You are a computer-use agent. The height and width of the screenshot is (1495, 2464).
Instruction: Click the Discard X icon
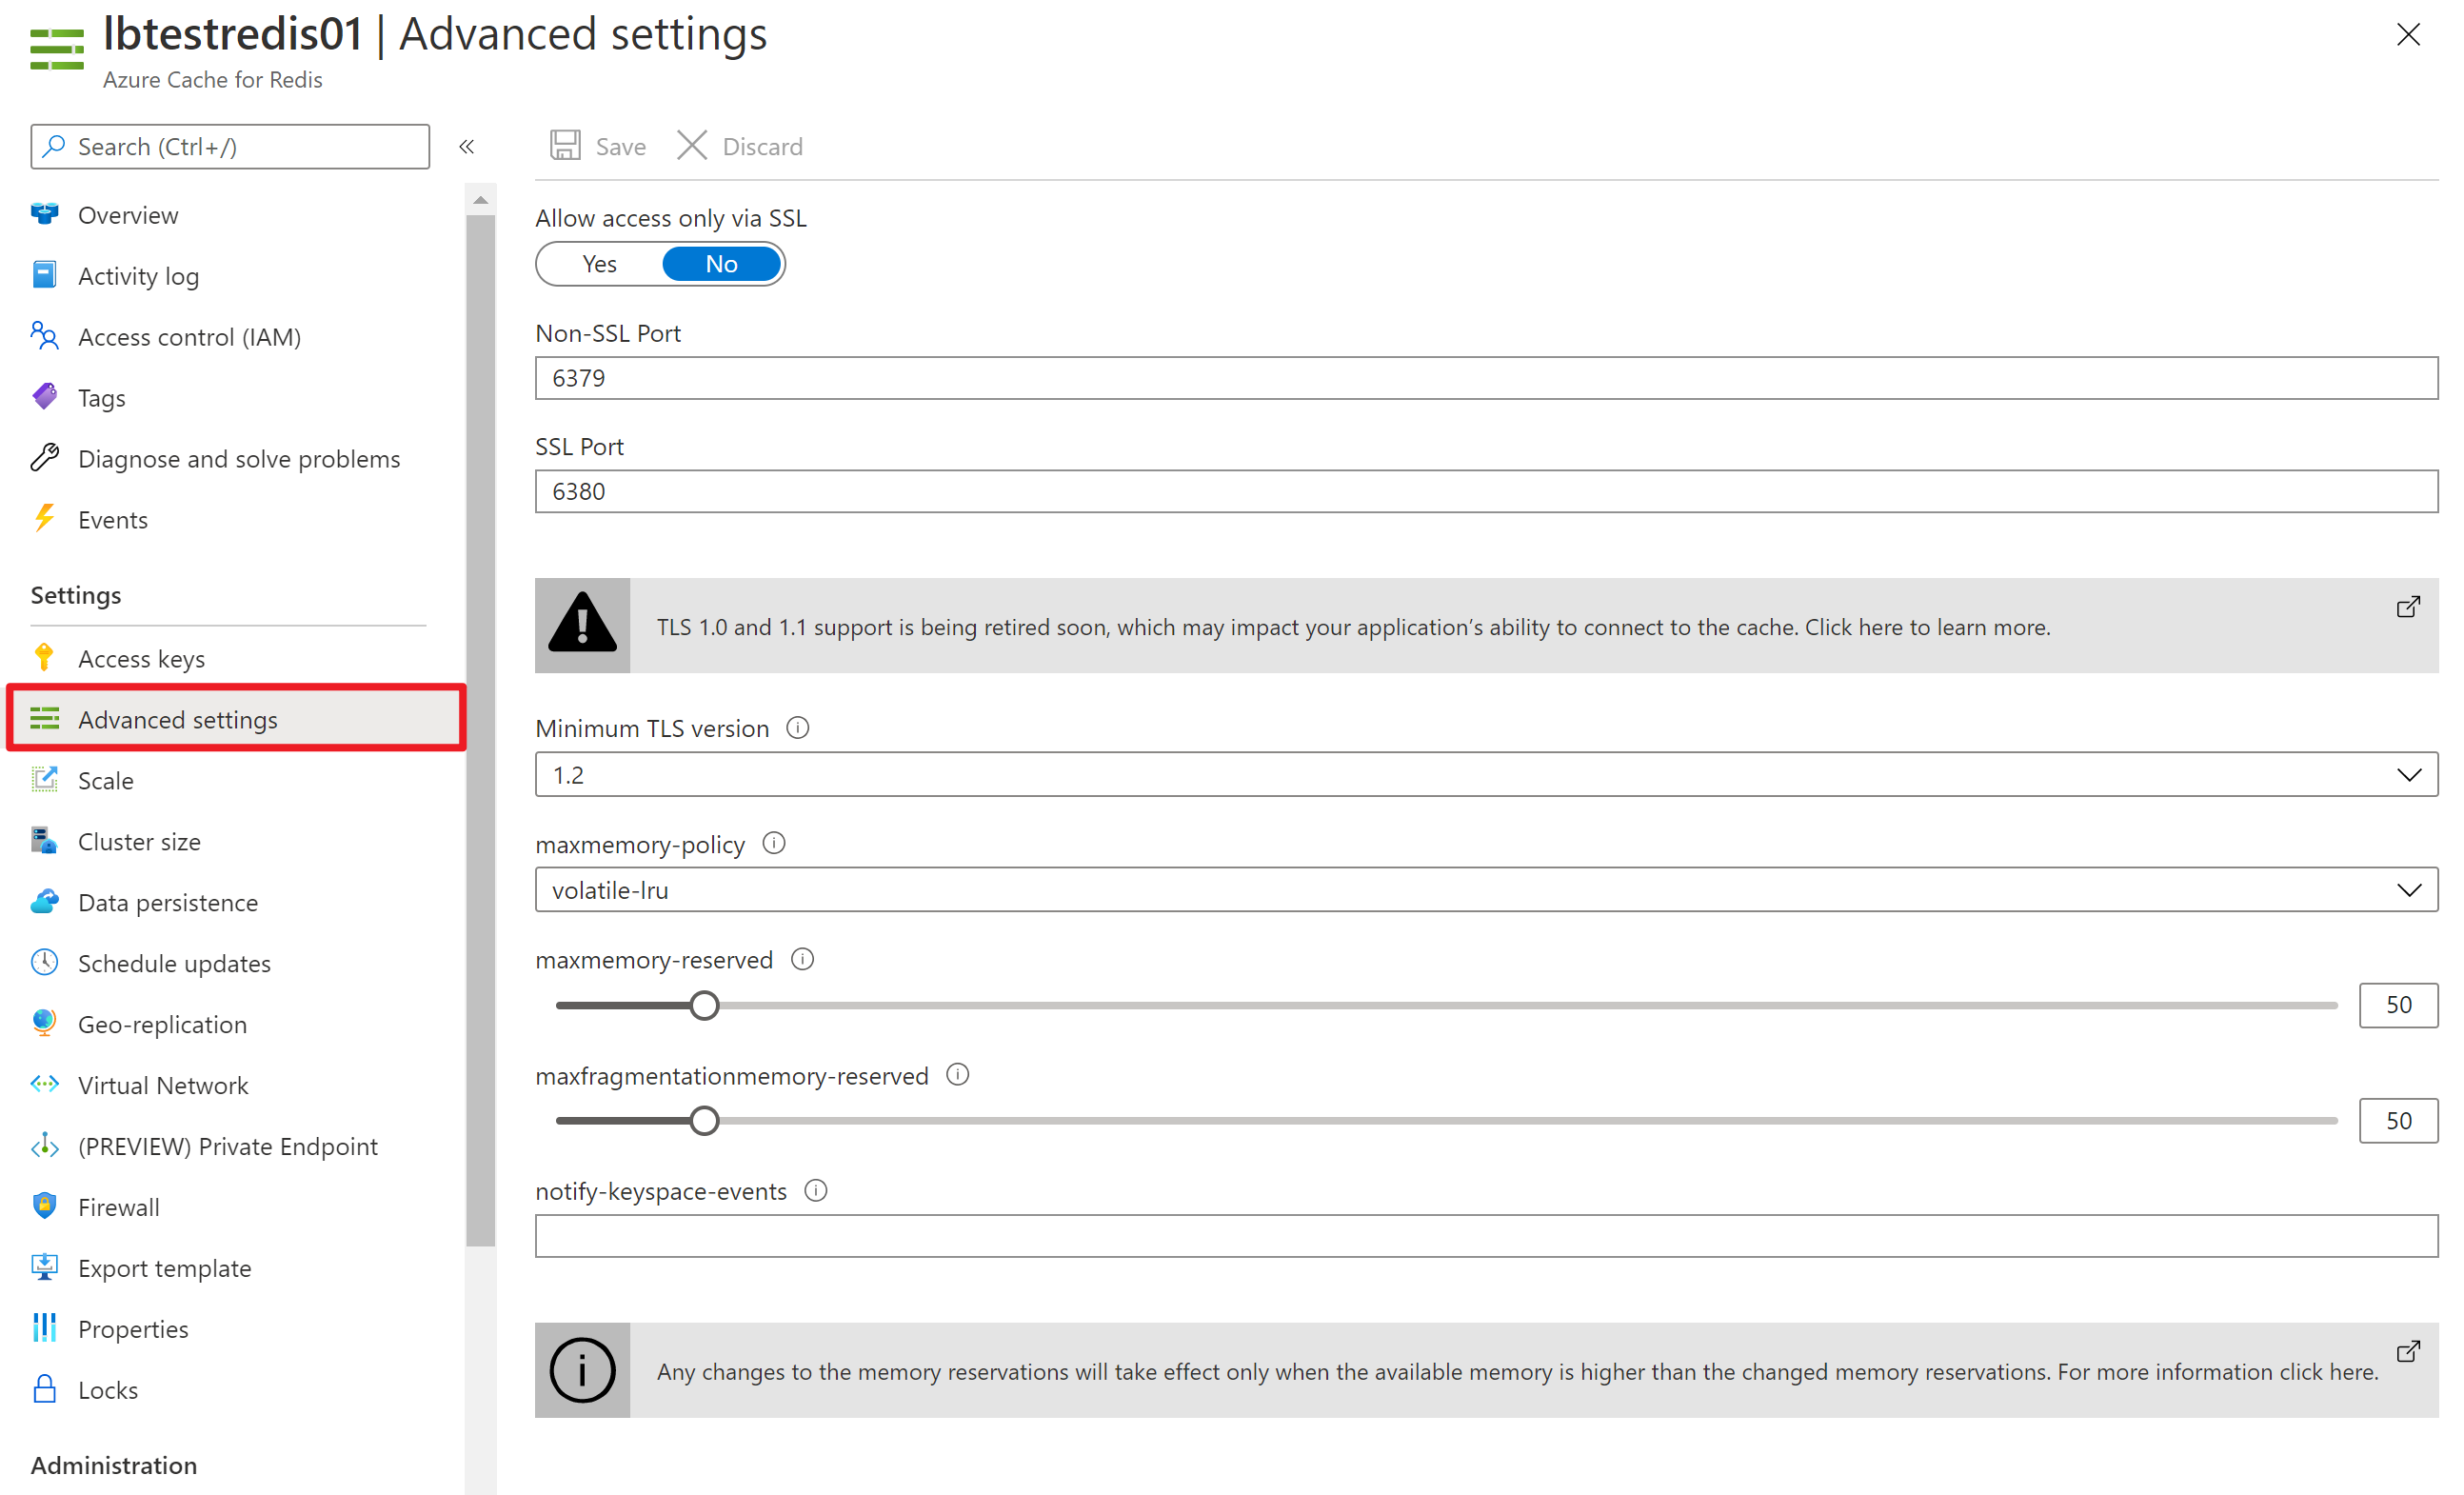tap(691, 146)
